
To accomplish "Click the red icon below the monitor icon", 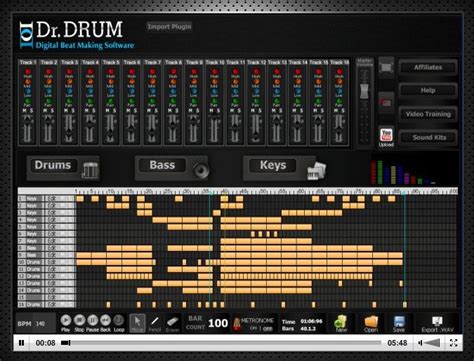I will pyautogui.click(x=386, y=103).
